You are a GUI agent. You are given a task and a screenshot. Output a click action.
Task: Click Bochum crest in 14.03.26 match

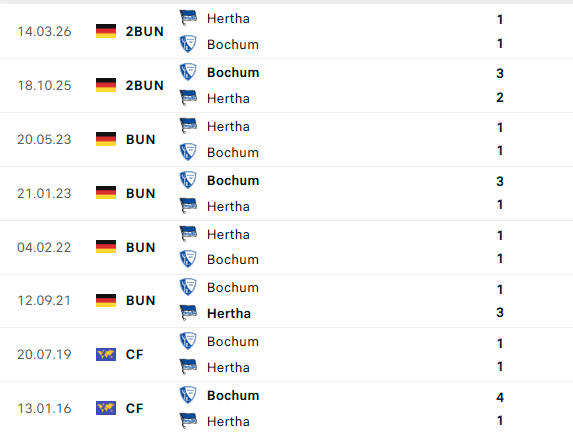188,44
